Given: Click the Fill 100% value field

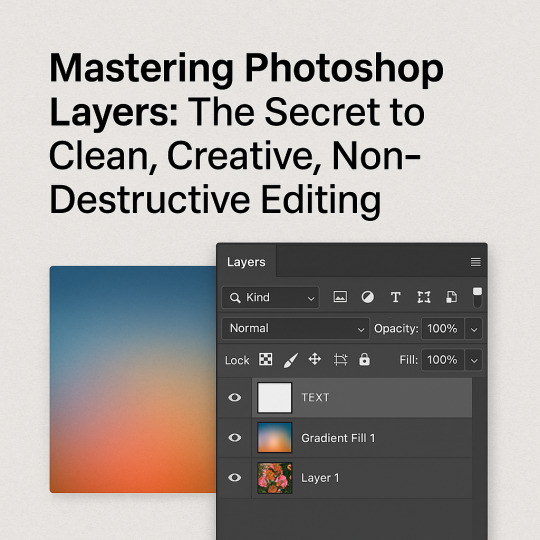Looking at the screenshot, I should coord(443,360).
